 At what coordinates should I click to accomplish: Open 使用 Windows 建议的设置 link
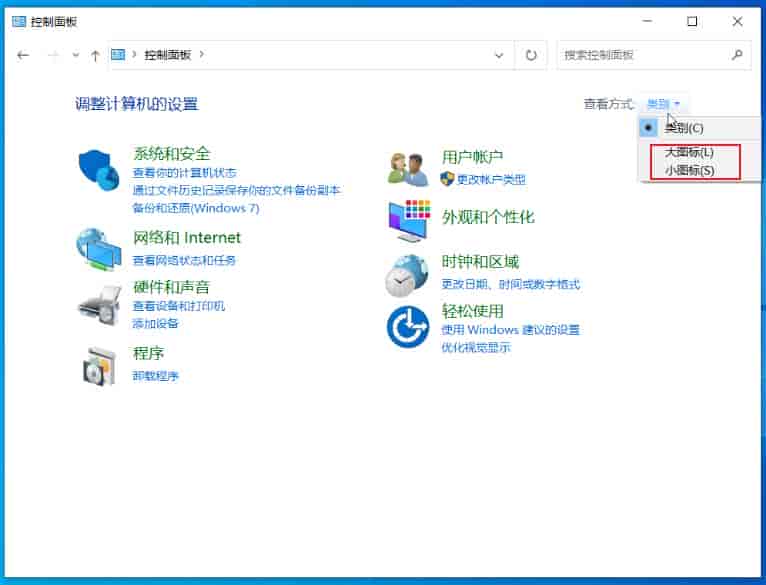click(x=511, y=330)
